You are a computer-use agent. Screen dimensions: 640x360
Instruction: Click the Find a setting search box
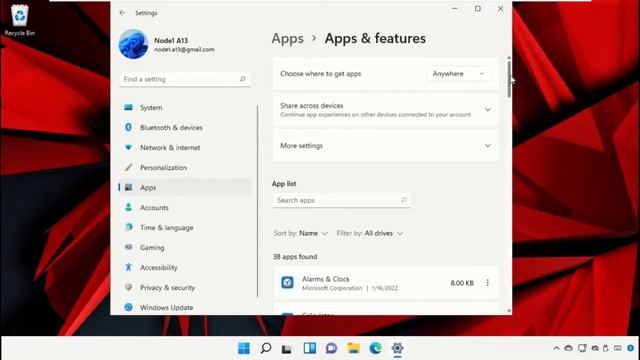(x=185, y=79)
